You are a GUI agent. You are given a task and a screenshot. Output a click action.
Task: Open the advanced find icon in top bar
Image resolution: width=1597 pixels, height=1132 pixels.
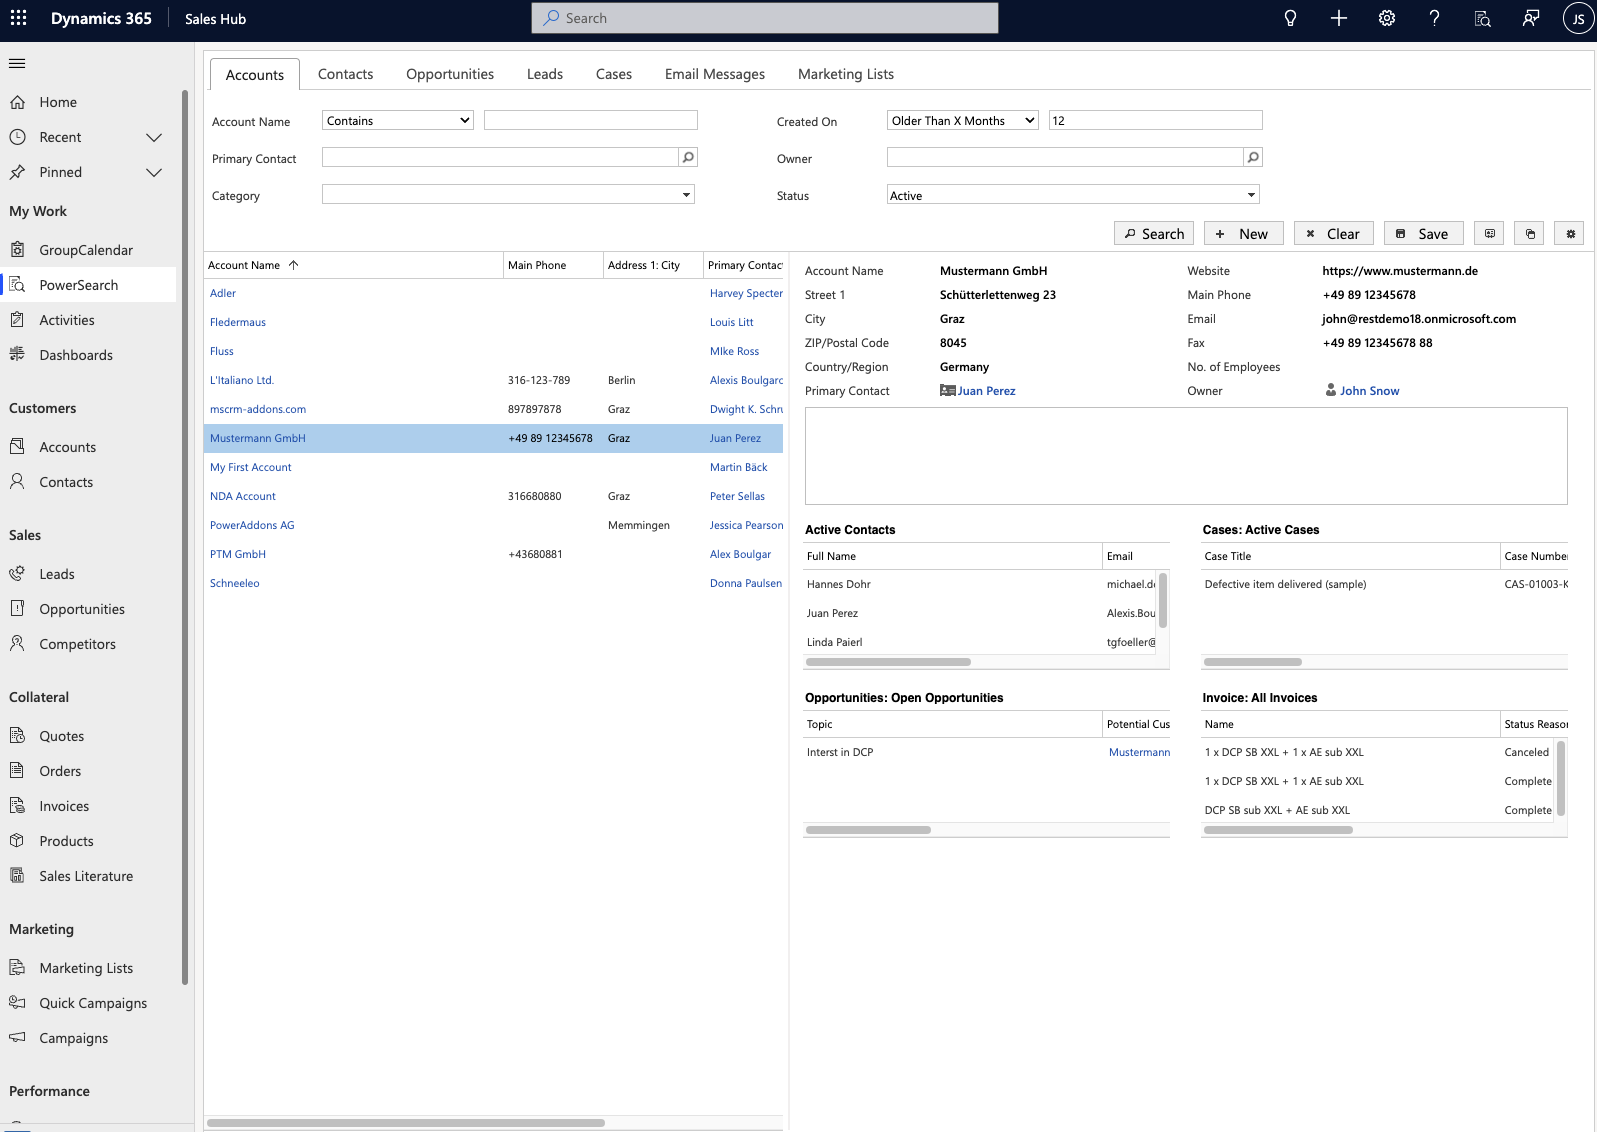coord(1482,18)
